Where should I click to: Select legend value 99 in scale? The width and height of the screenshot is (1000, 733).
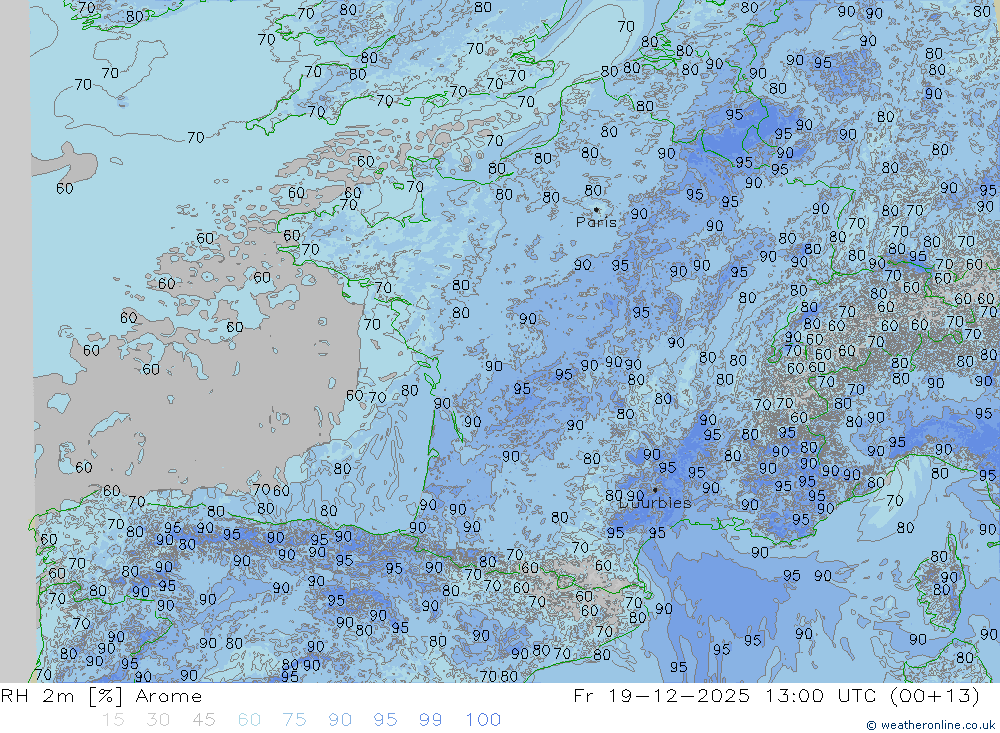point(430,720)
